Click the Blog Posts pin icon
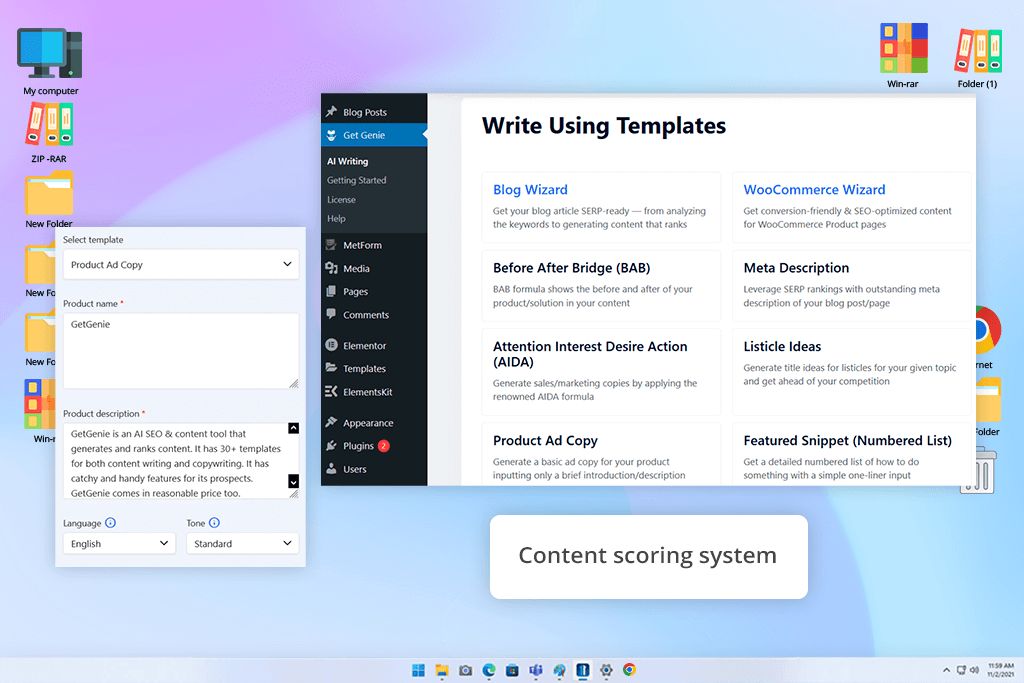The width and height of the screenshot is (1024, 683). pyautogui.click(x=332, y=112)
